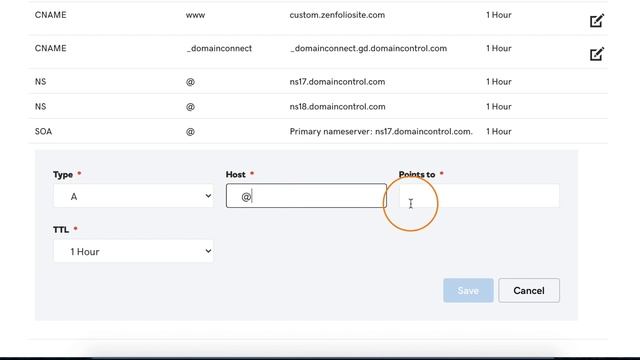Click the CNAME type cell for www
The width and height of the screenshot is (640, 360).
point(51,15)
